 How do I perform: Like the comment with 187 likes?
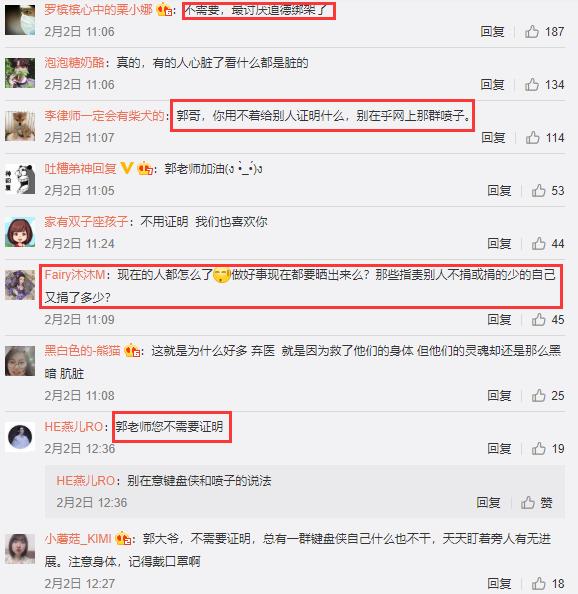tap(532, 32)
